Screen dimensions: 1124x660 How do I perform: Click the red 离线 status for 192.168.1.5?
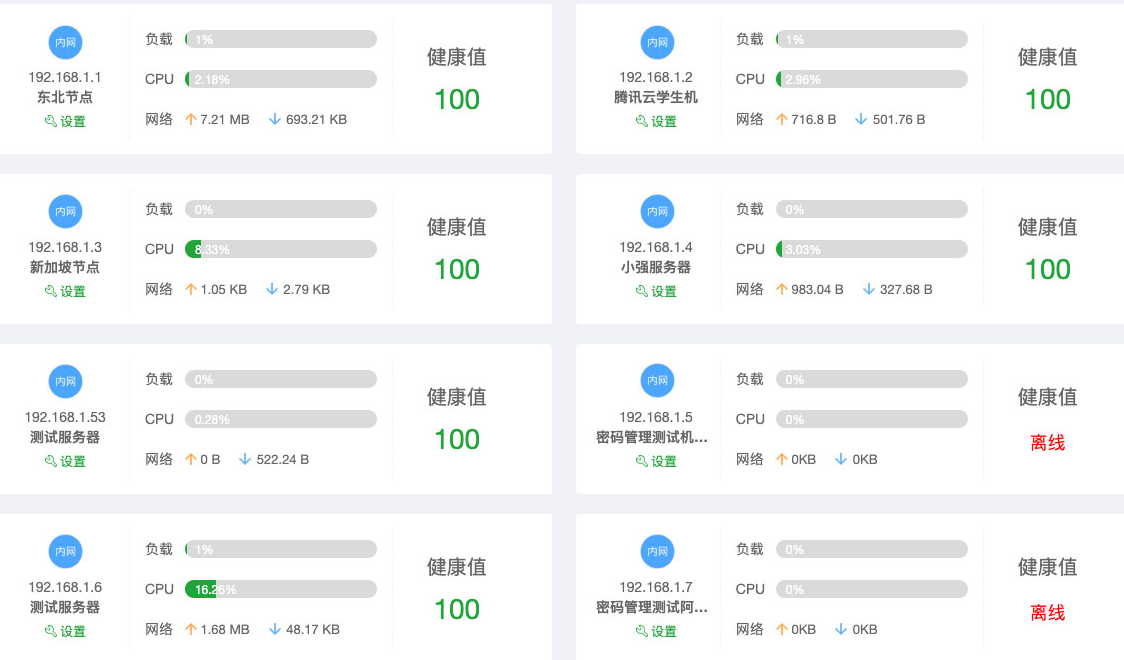[x=1047, y=443]
